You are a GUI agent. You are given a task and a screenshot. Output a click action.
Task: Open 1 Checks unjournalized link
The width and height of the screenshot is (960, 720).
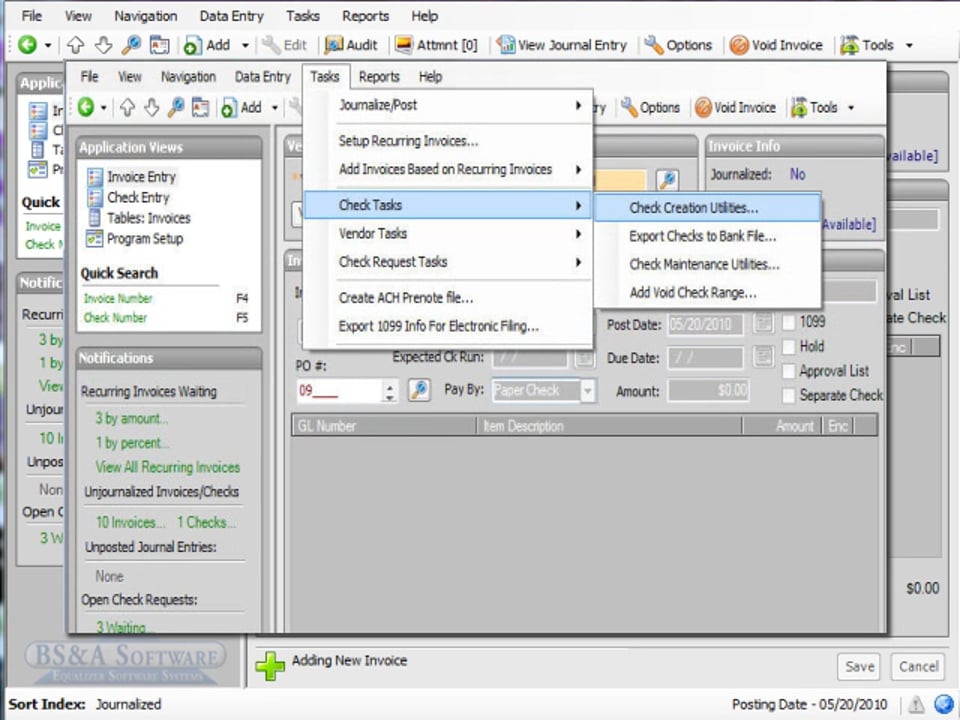pos(206,522)
